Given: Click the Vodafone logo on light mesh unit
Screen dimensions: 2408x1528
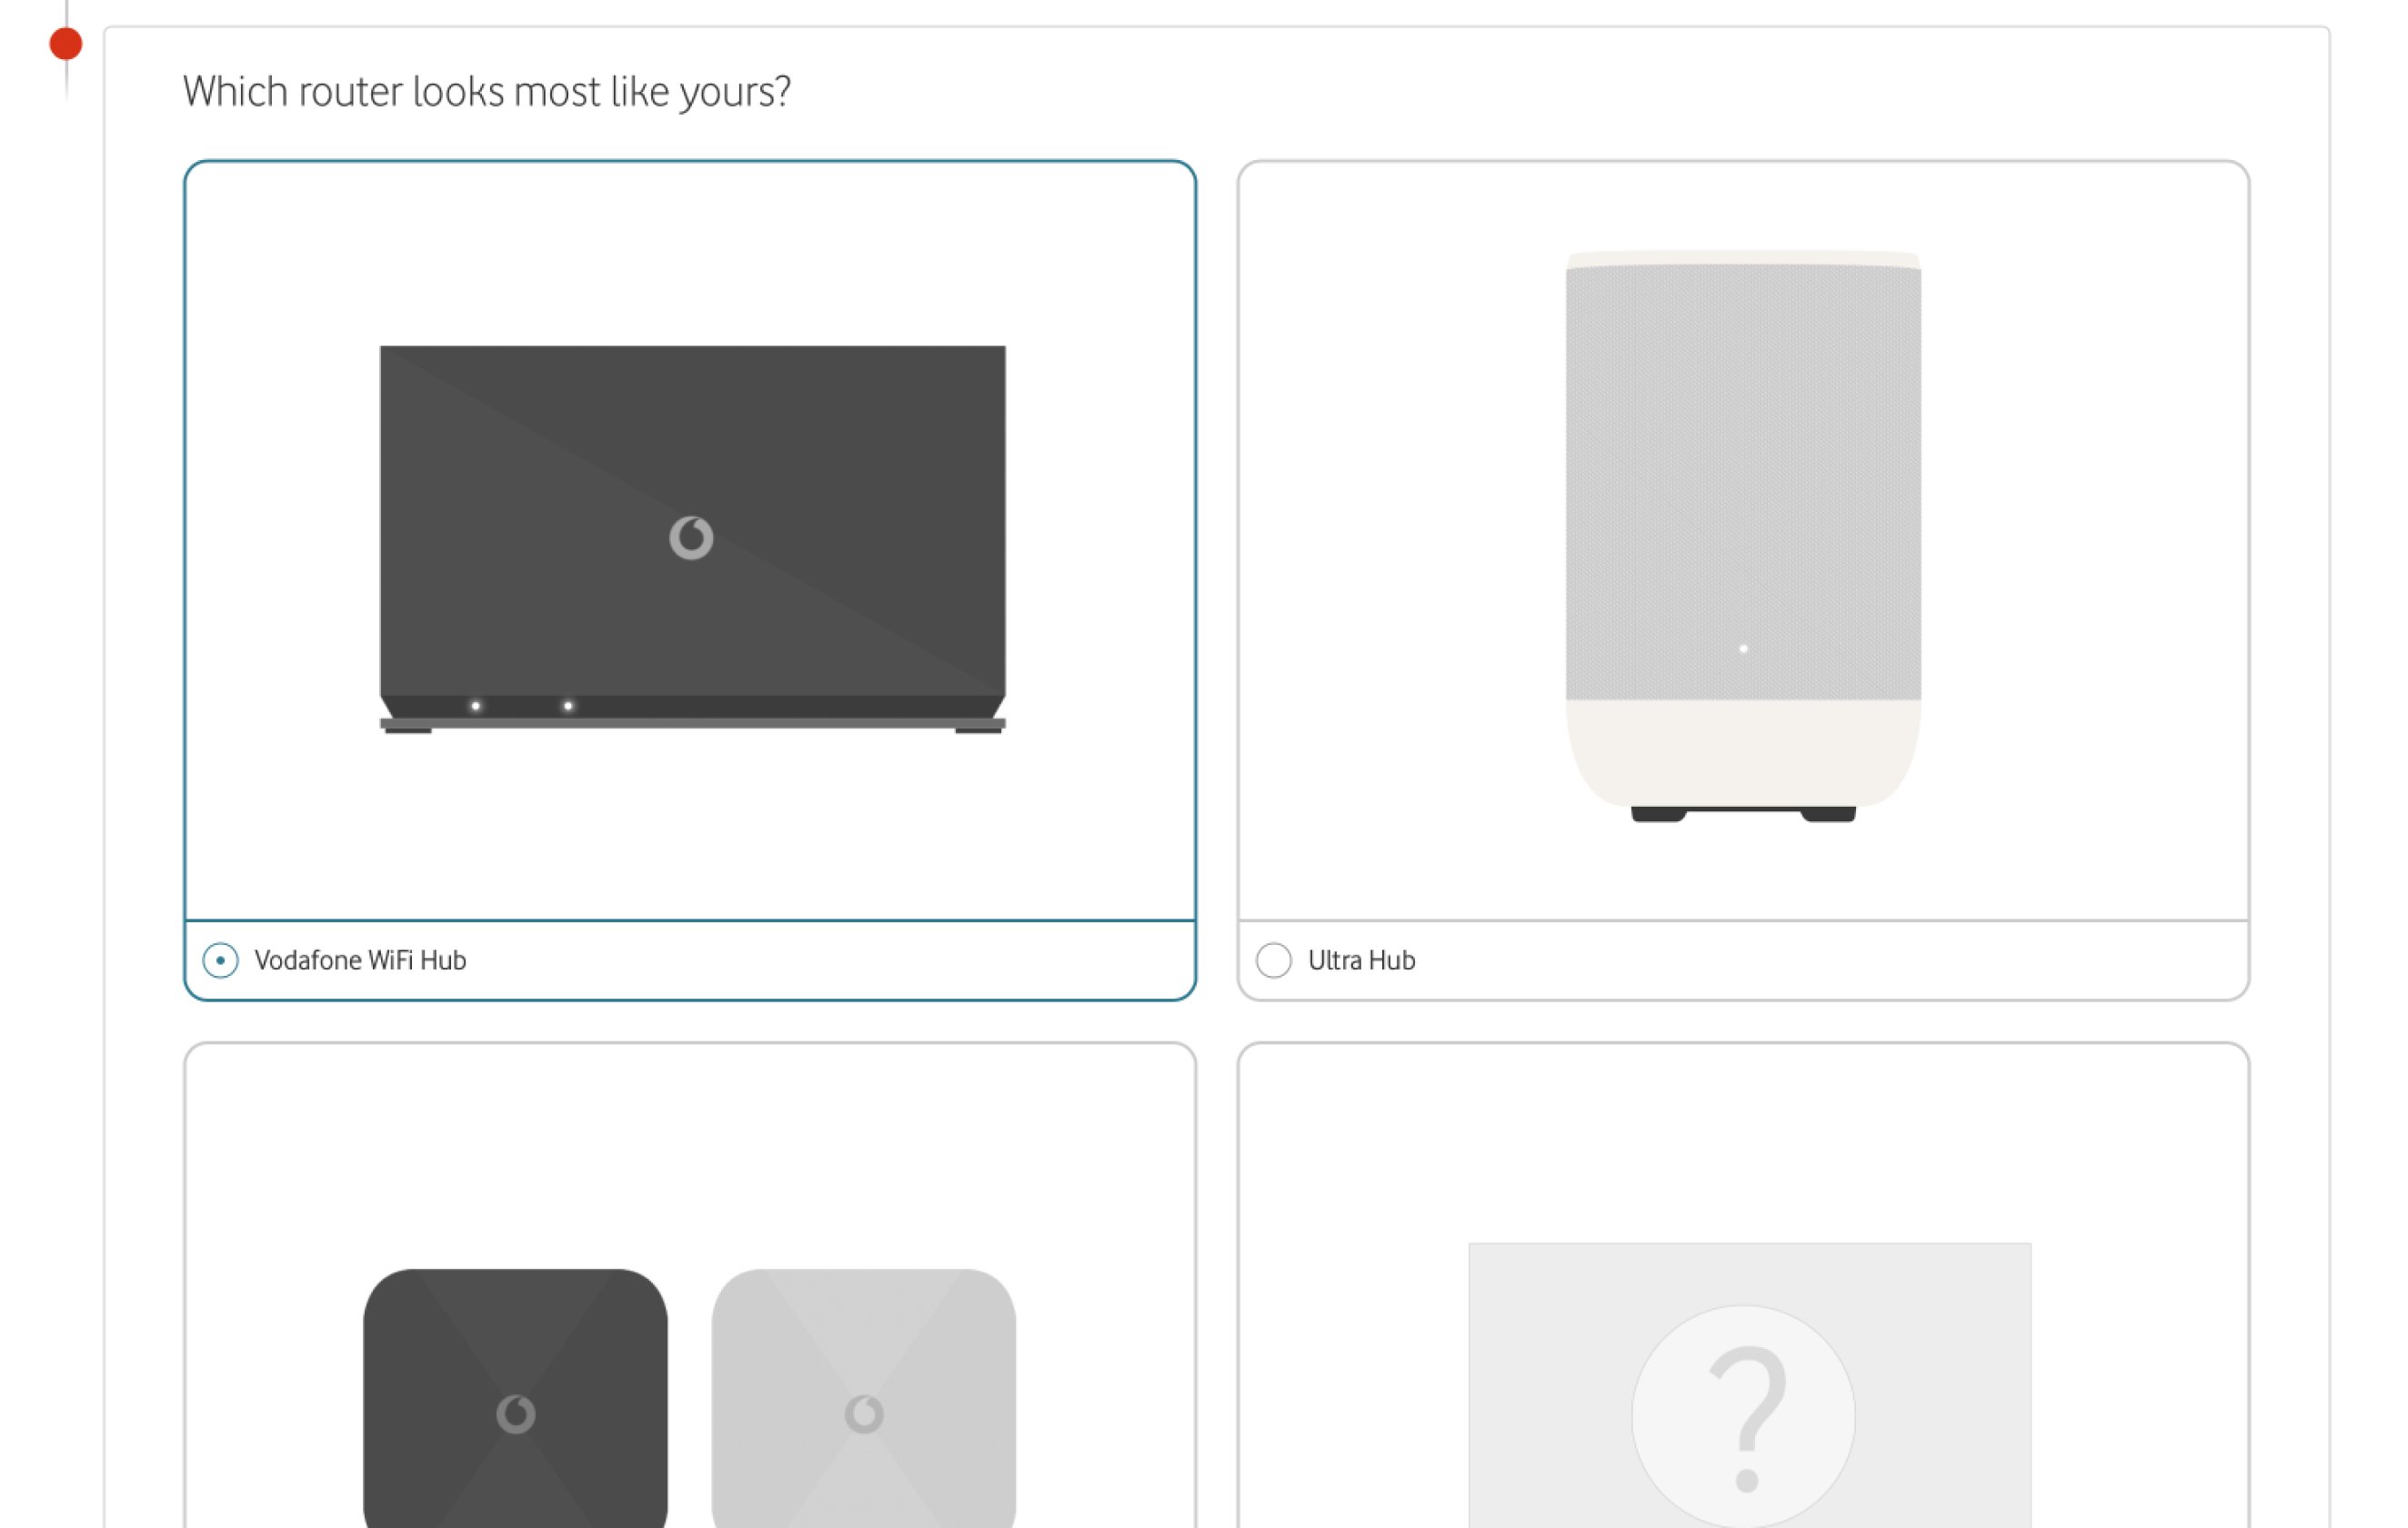Looking at the screenshot, I should tap(864, 1414).
